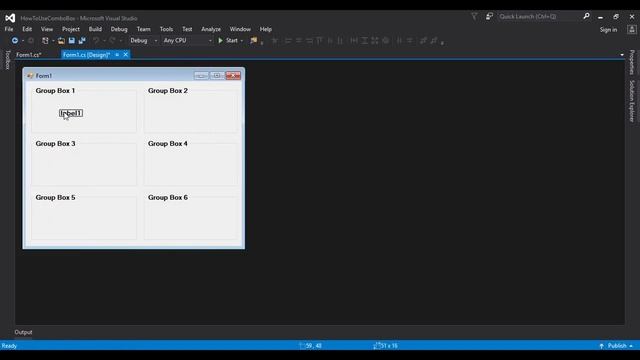Click the Find in Files icon after Start
Viewport: 640px width, 360px height.
tap(253, 40)
